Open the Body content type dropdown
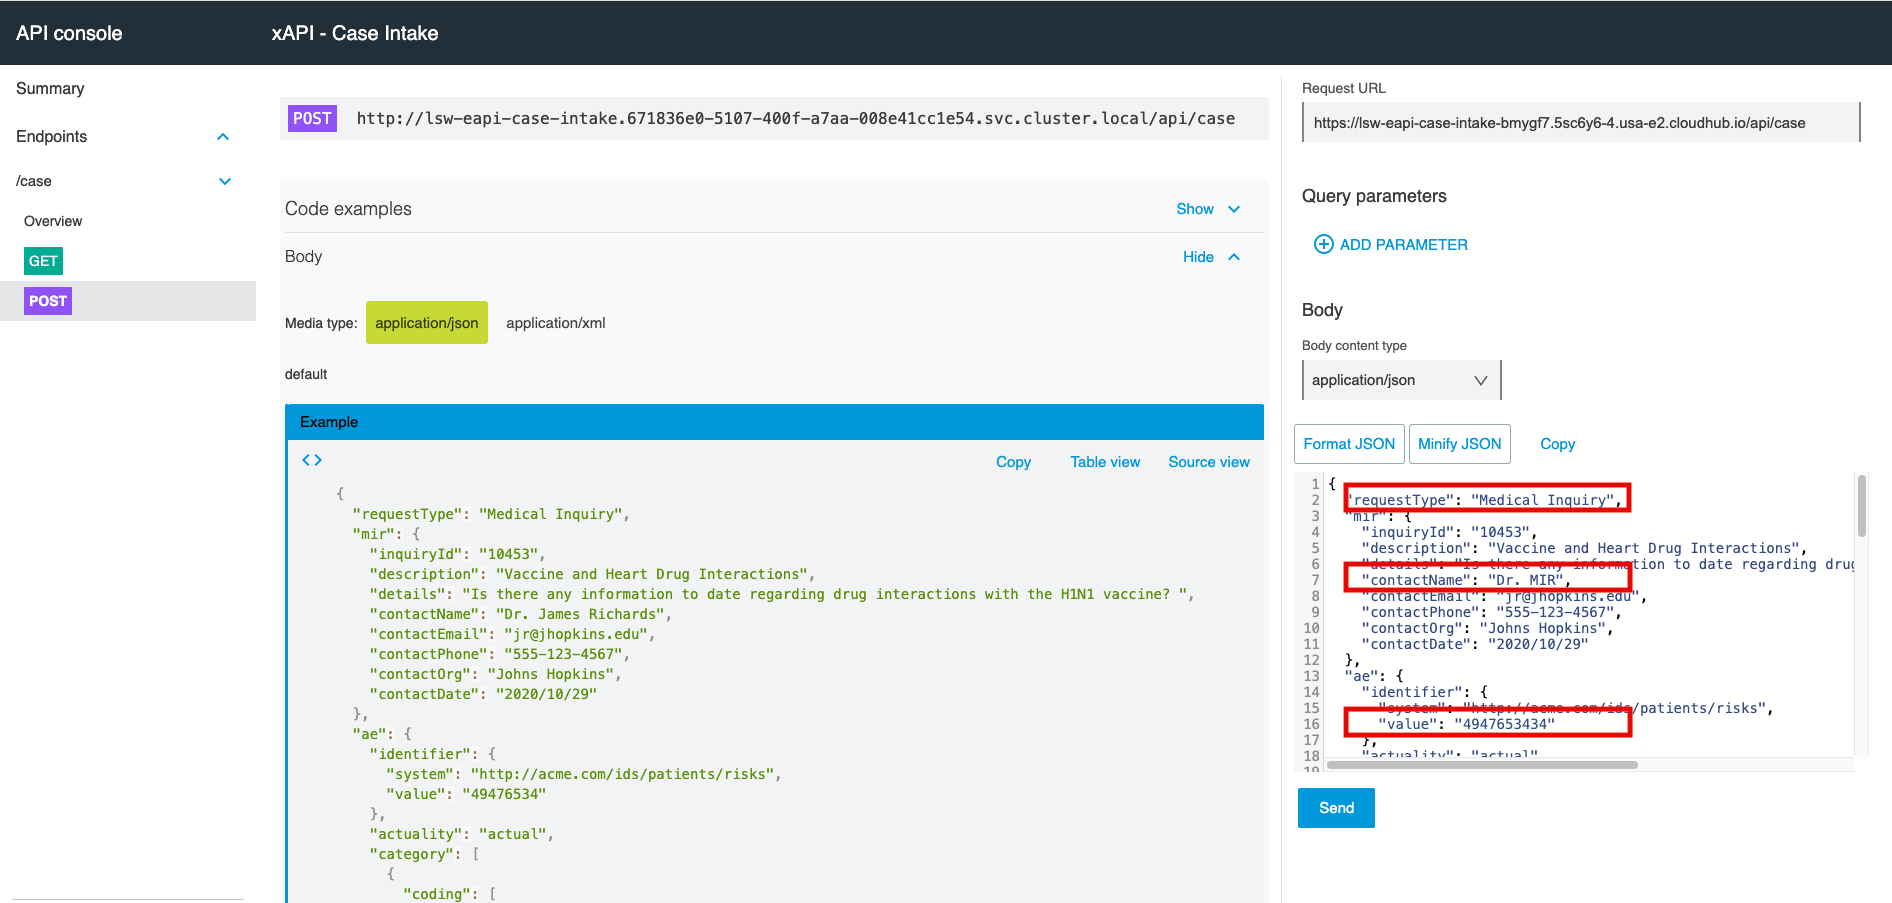1892x903 pixels. 1400,380
